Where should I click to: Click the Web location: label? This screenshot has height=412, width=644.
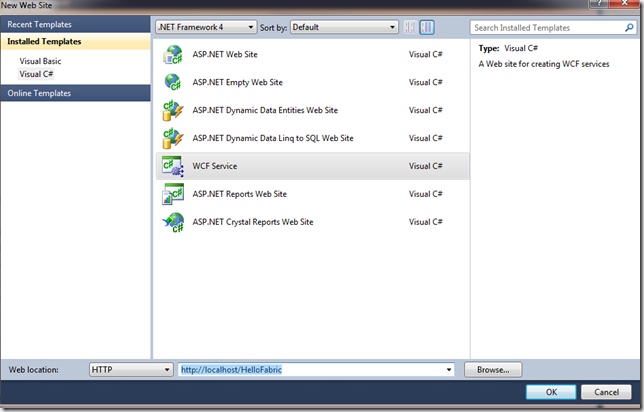coord(34,370)
